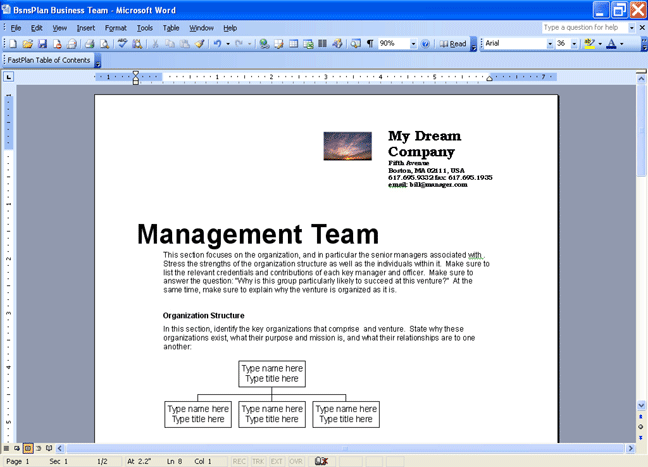Switch to Read layout view
Image resolution: width=648 pixels, height=467 pixels.
pyautogui.click(x=453, y=44)
